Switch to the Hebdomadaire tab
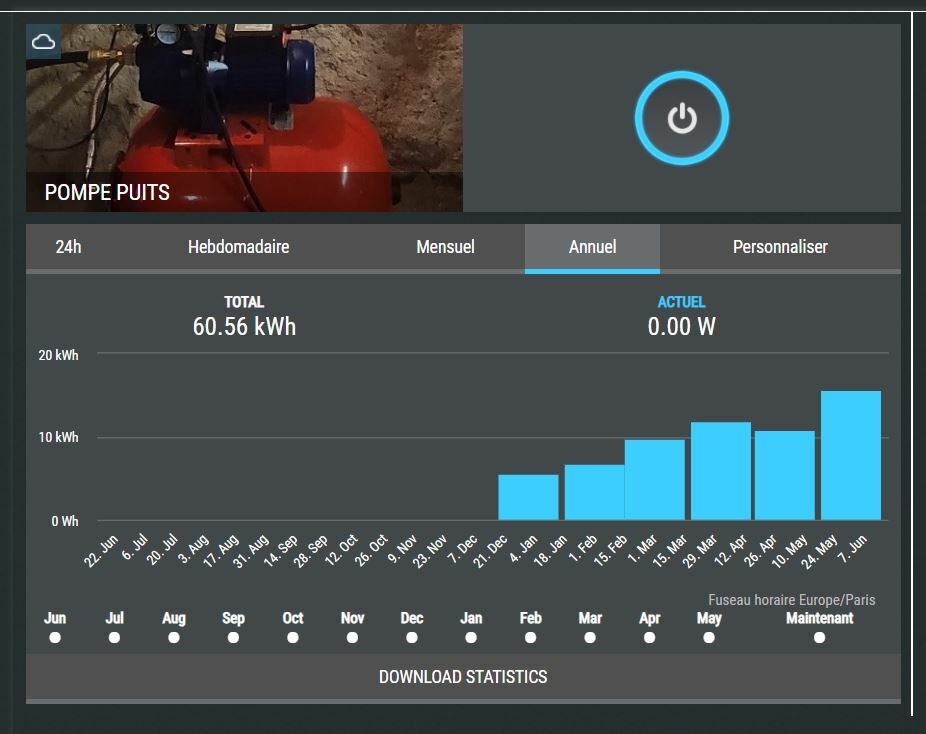The height and width of the screenshot is (734, 926). [239, 247]
